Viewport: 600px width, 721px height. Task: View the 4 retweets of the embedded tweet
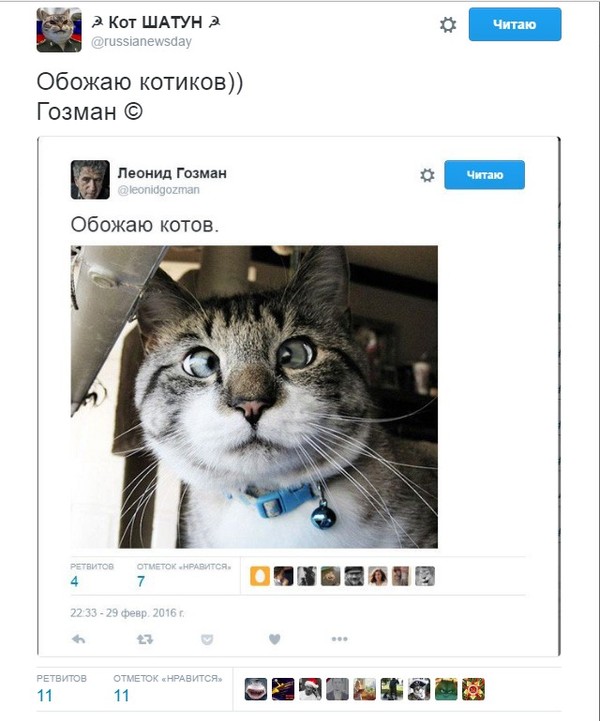coord(92,575)
